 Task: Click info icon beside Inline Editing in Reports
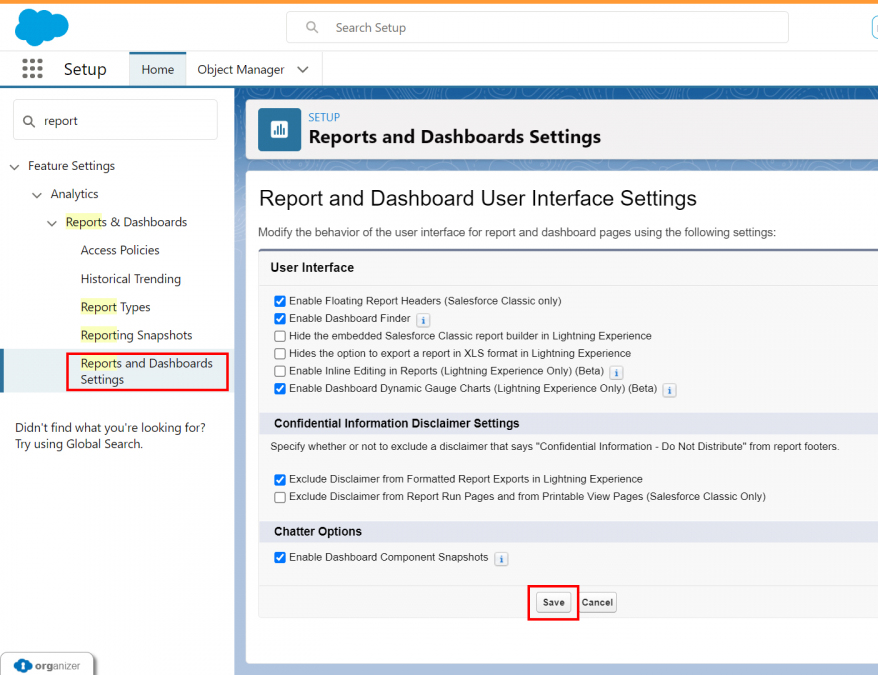coord(617,371)
